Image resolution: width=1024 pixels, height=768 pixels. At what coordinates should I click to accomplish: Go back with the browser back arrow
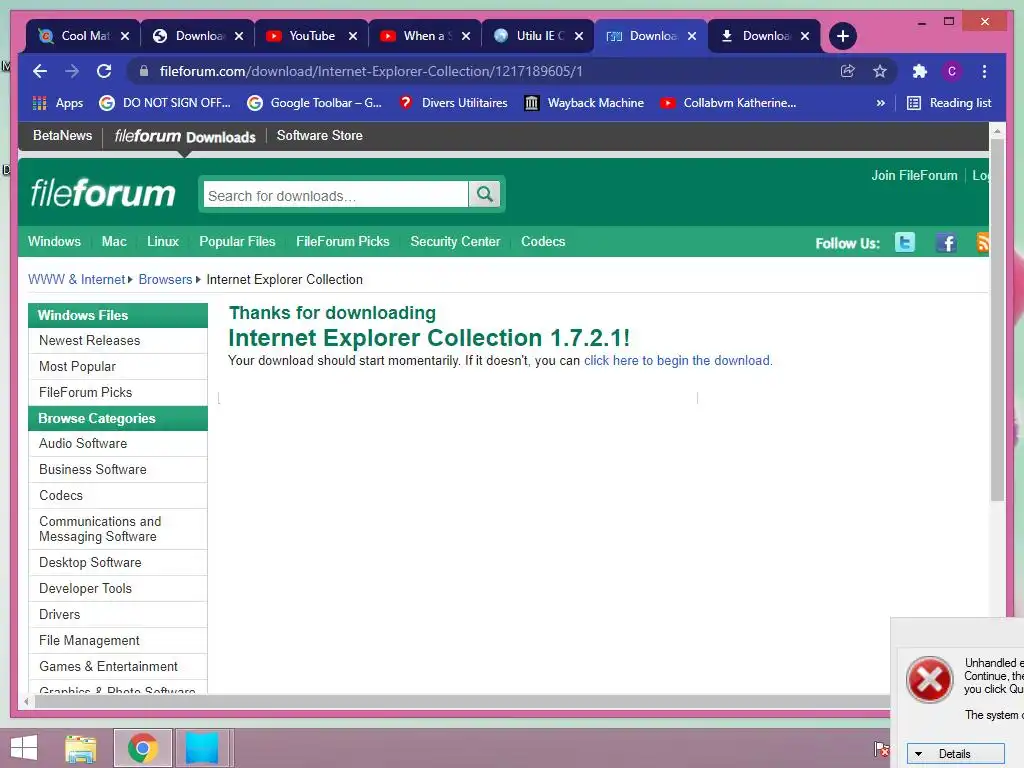(x=40, y=71)
